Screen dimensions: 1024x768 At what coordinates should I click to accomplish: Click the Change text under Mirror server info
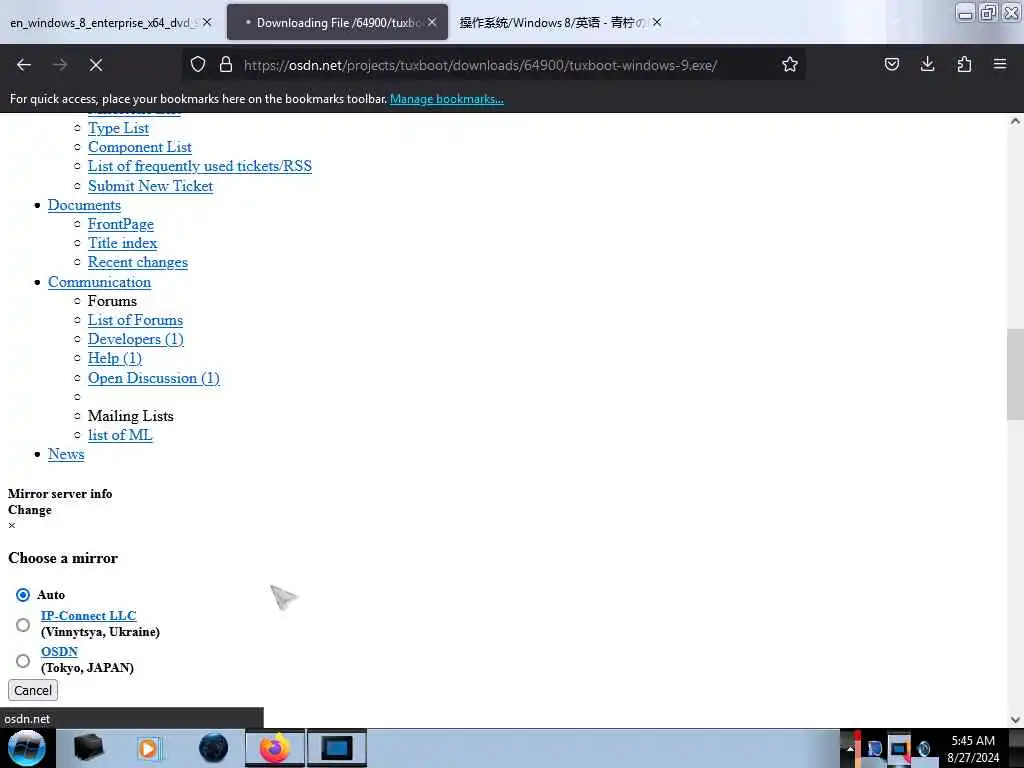pos(29,510)
